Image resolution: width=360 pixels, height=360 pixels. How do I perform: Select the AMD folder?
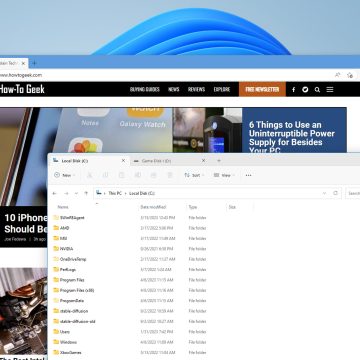(x=64, y=228)
